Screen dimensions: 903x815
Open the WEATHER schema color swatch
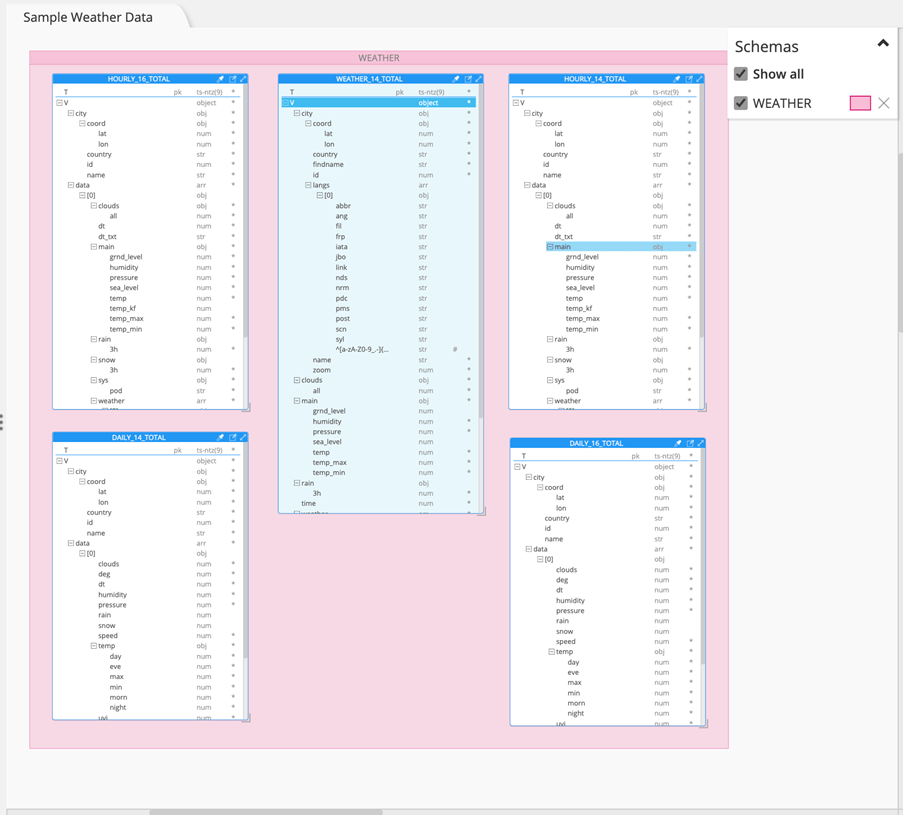click(858, 103)
